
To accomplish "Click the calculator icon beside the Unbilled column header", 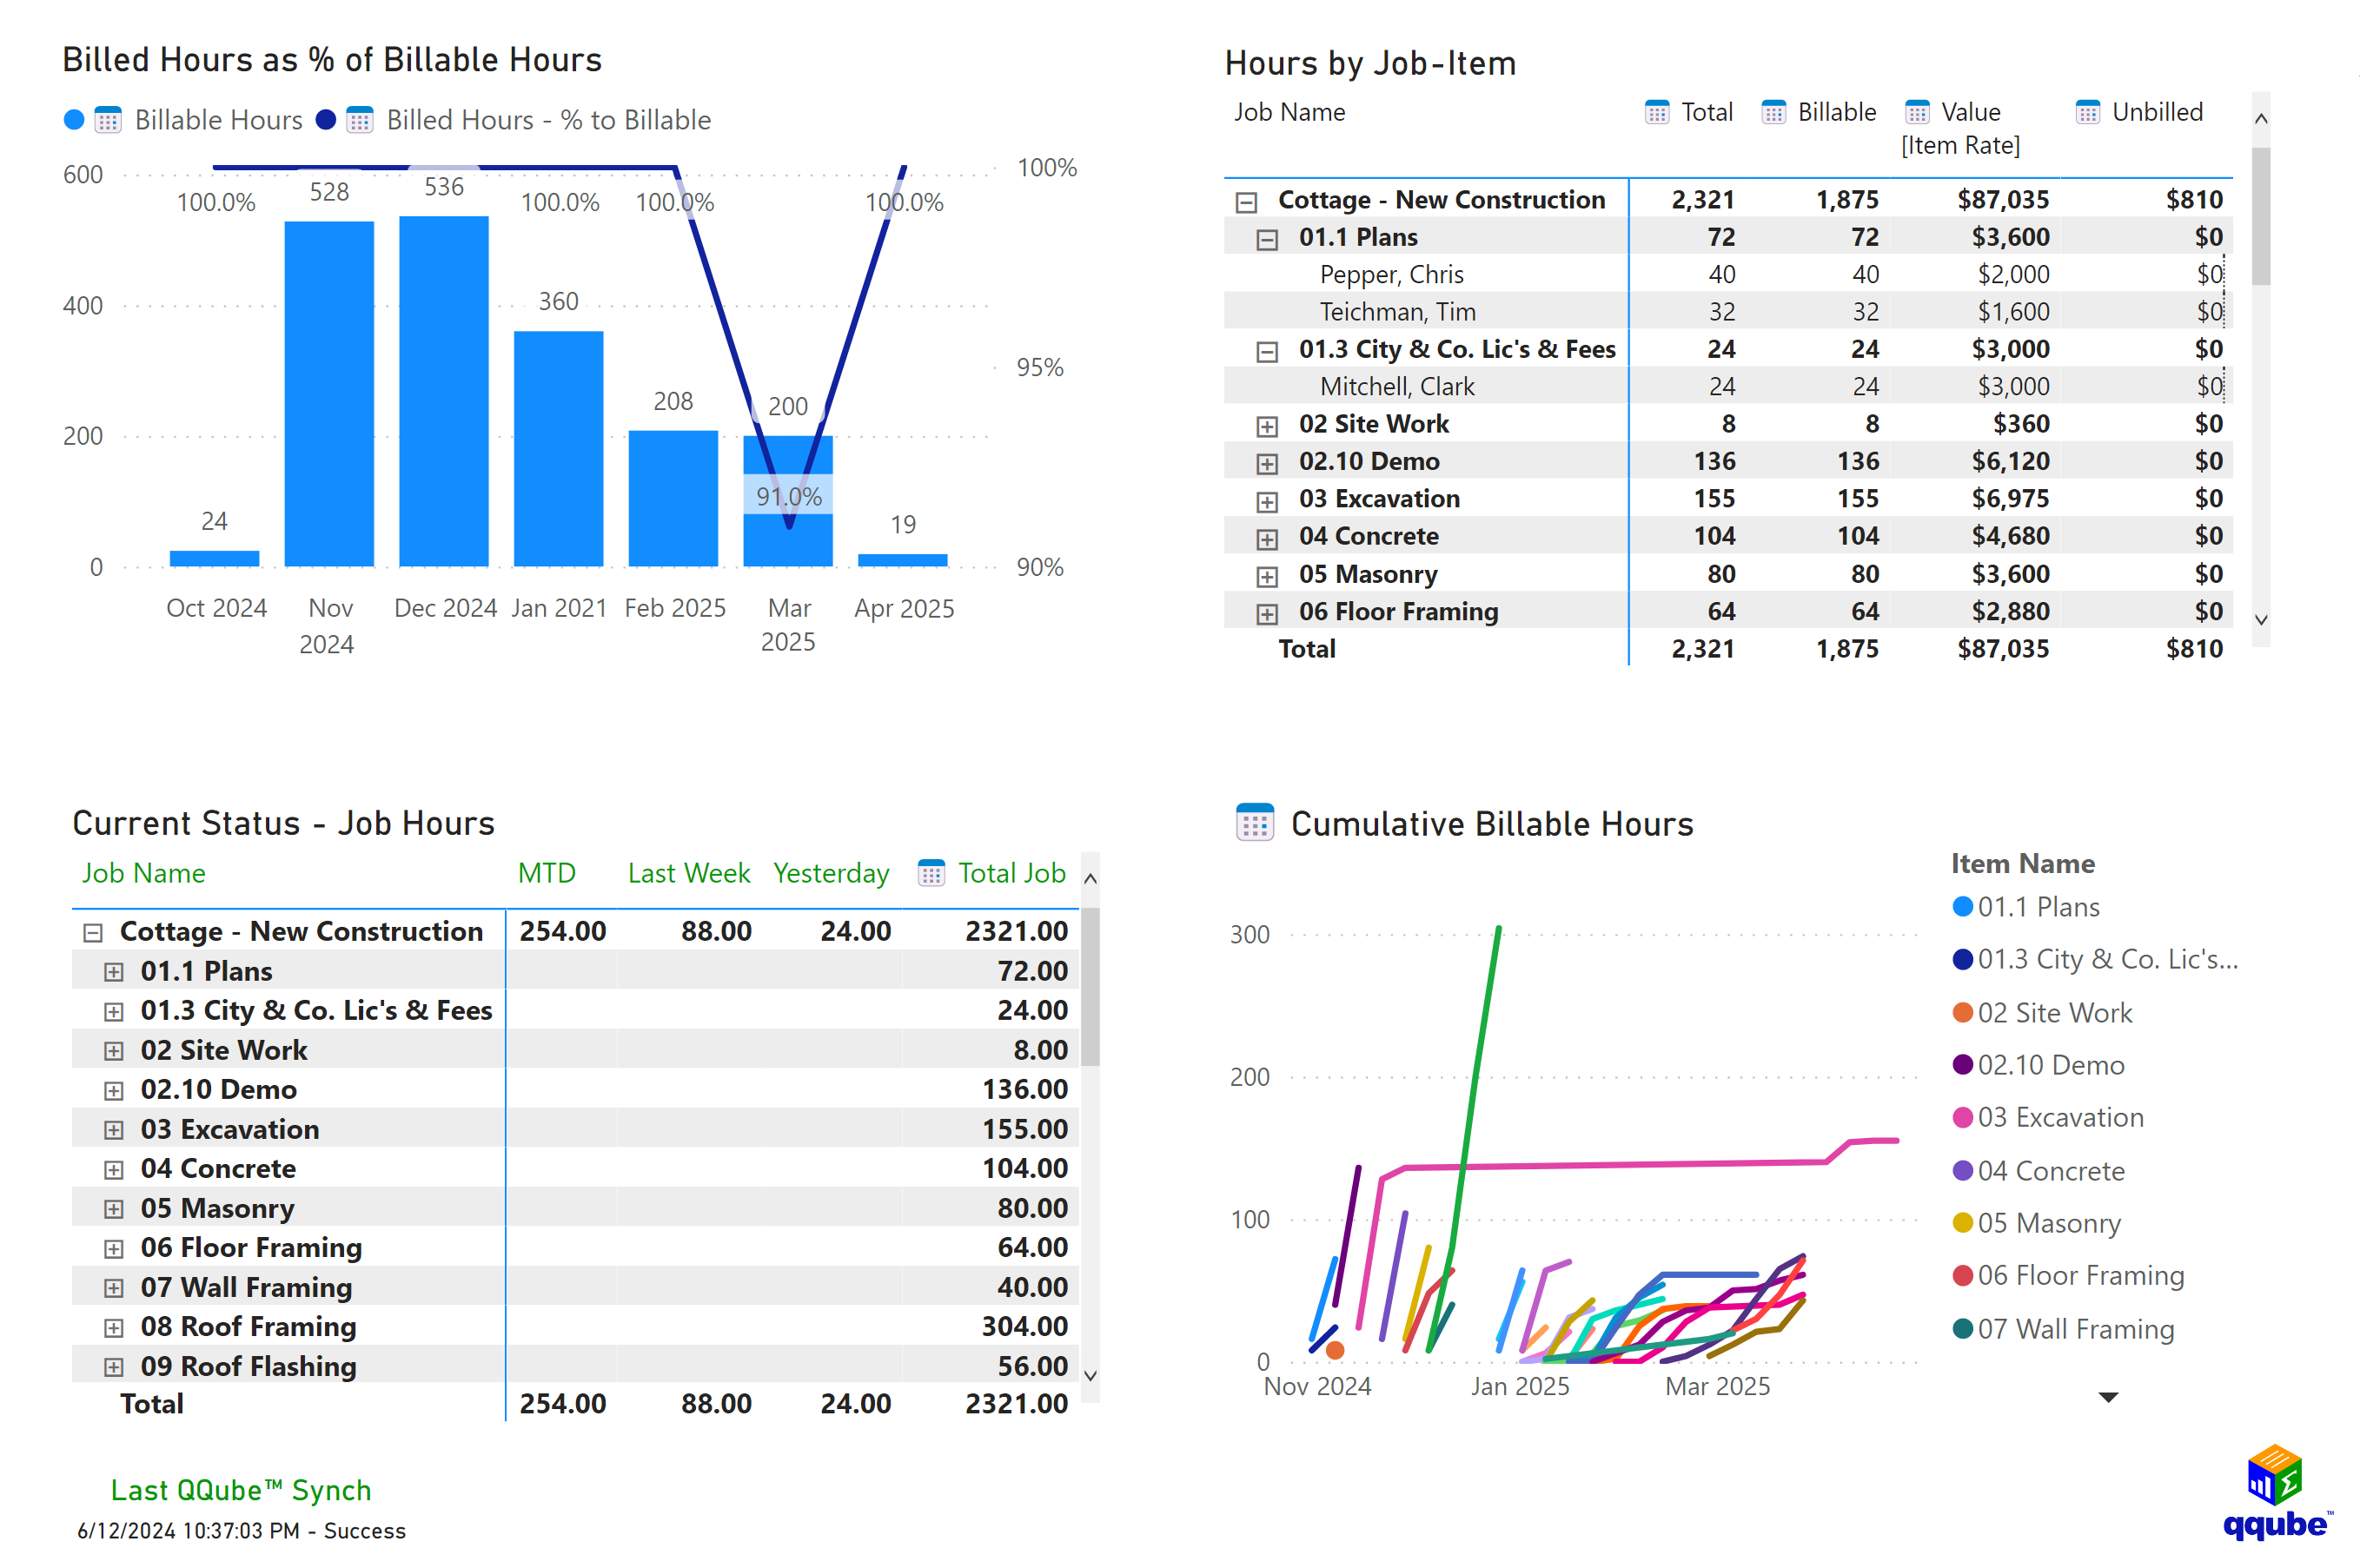I will tap(2087, 112).
